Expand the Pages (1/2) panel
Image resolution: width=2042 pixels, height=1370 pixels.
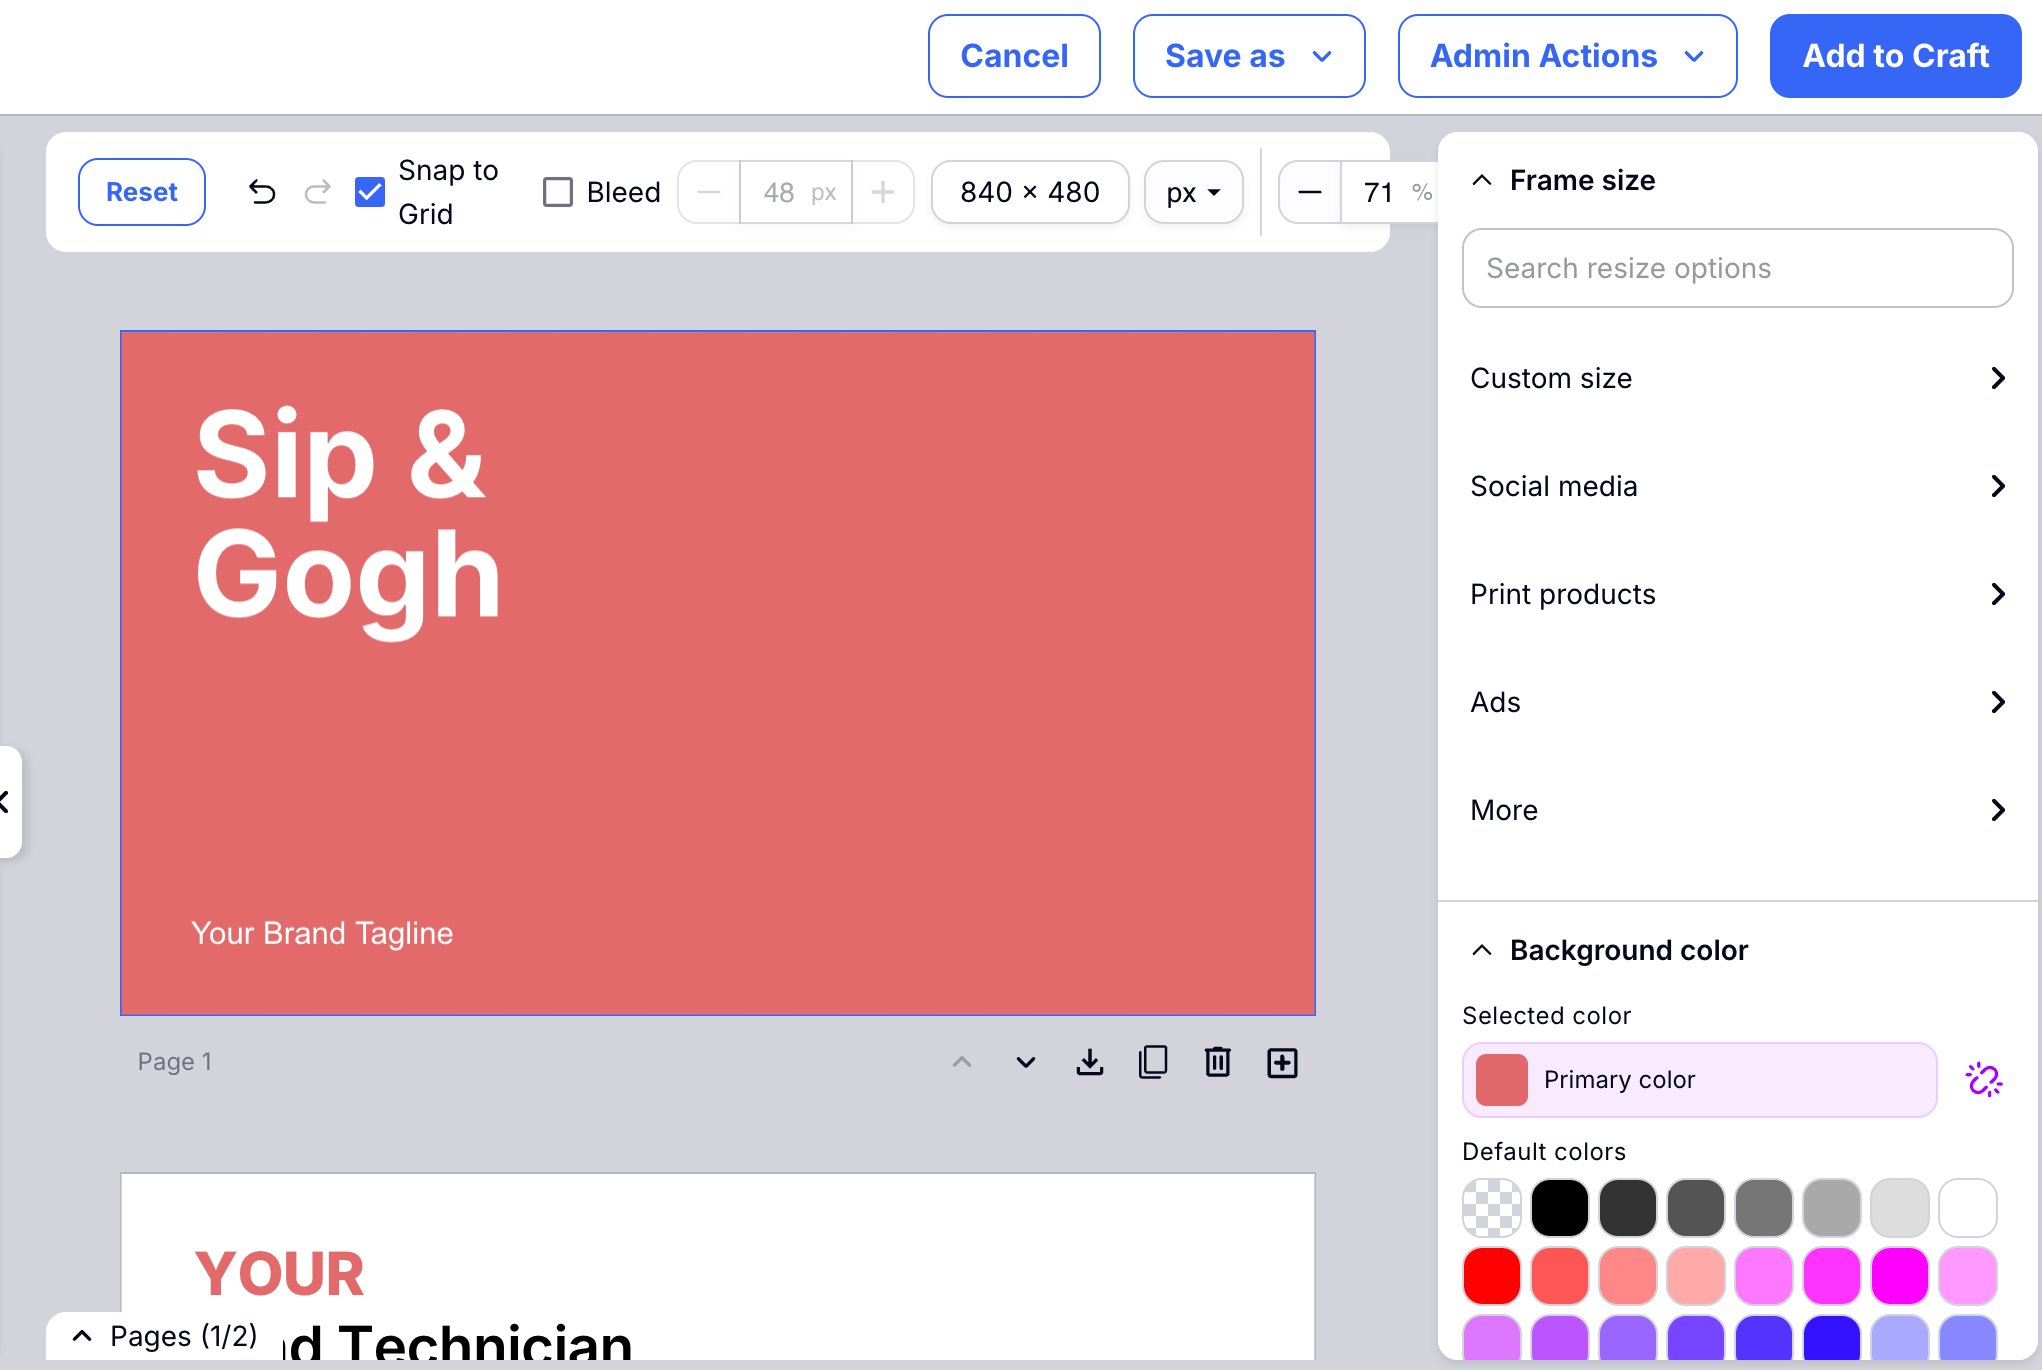coord(83,1336)
